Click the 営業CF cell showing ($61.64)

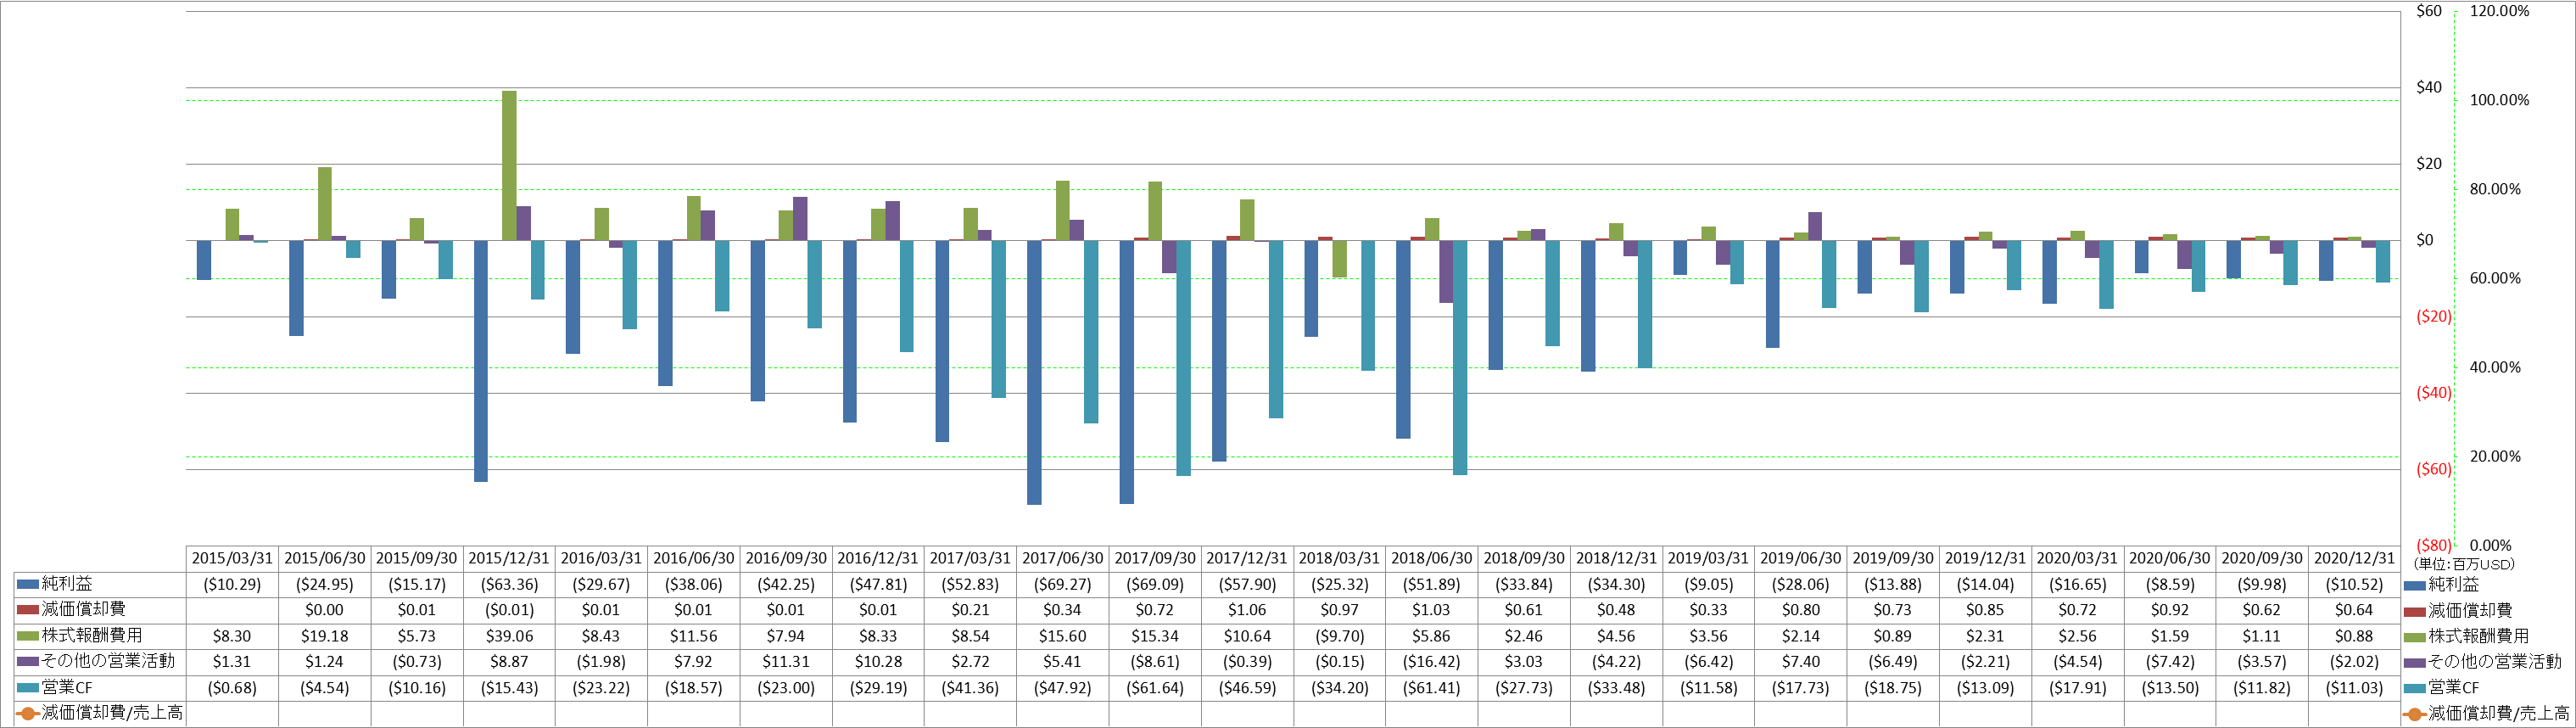coord(1154,688)
